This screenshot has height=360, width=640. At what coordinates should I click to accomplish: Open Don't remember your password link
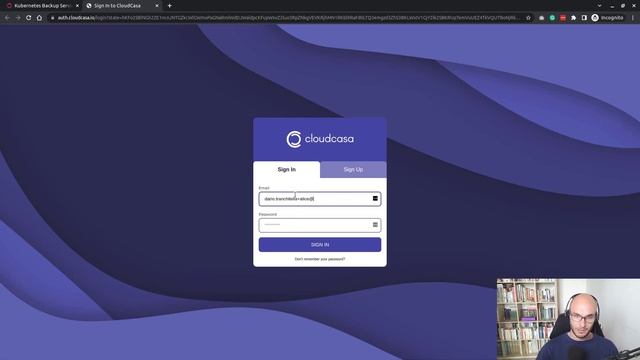pos(320,259)
